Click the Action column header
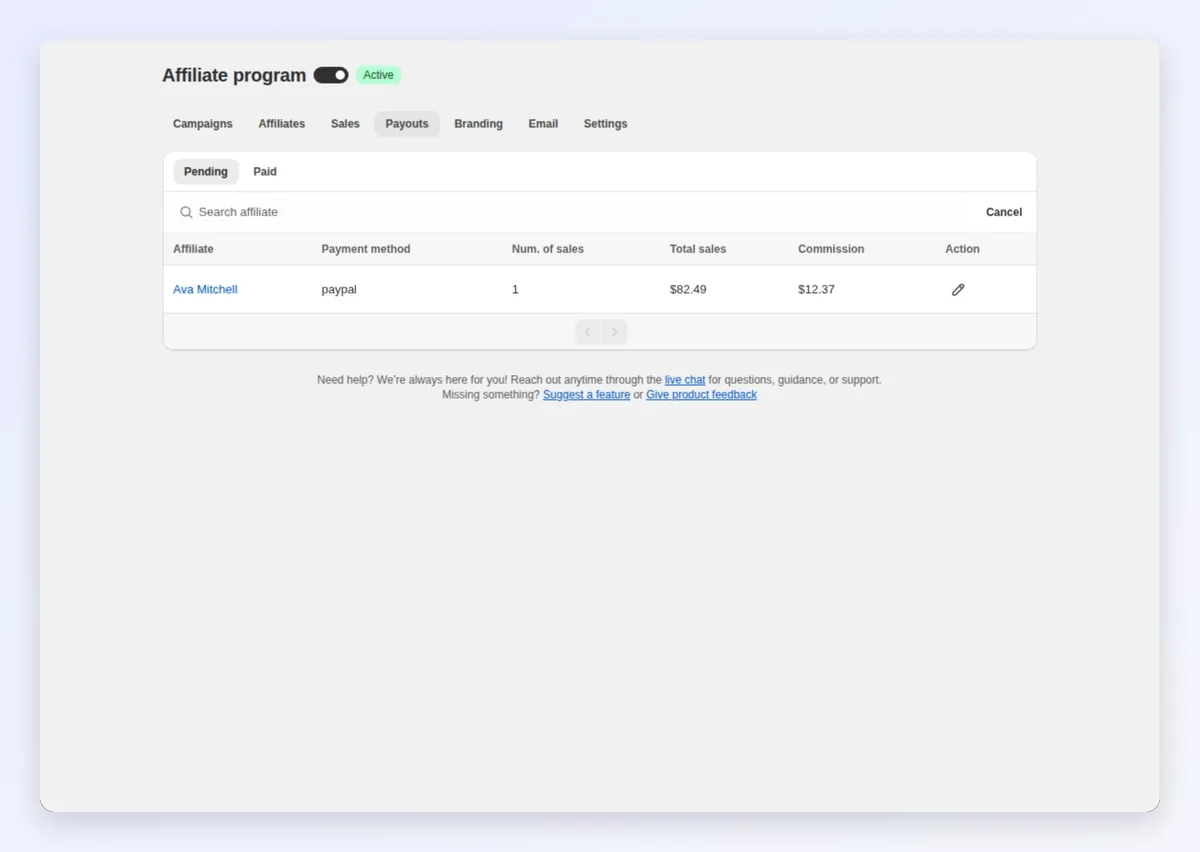This screenshot has width=1200, height=852. [963, 249]
